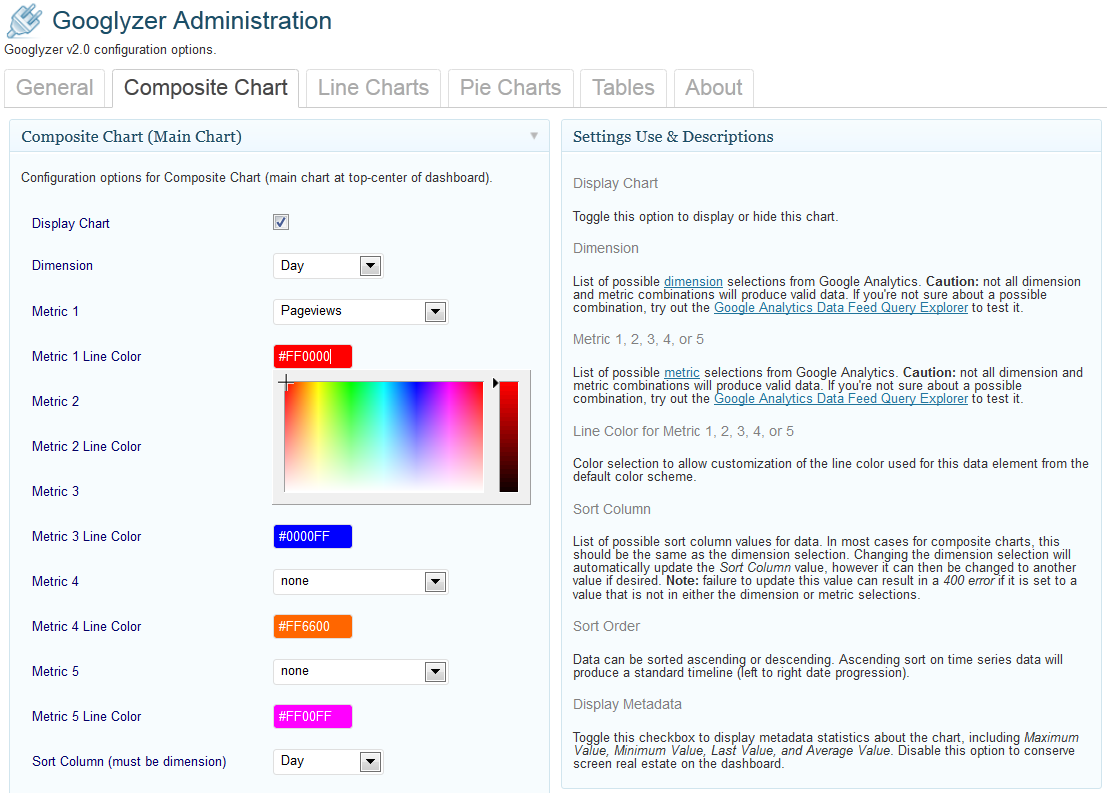Click the Metric 5 Line Color #FF00FF swatch

[x=312, y=717]
